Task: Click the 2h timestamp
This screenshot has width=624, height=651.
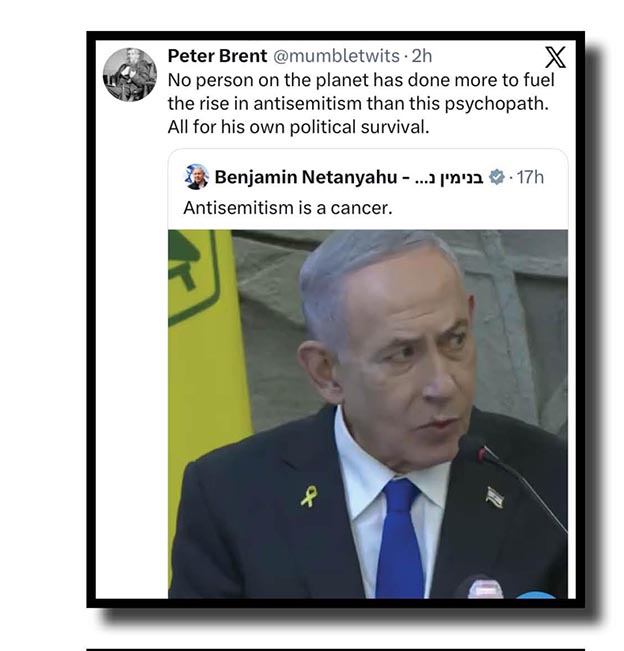Action: click(x=422, y=56)
